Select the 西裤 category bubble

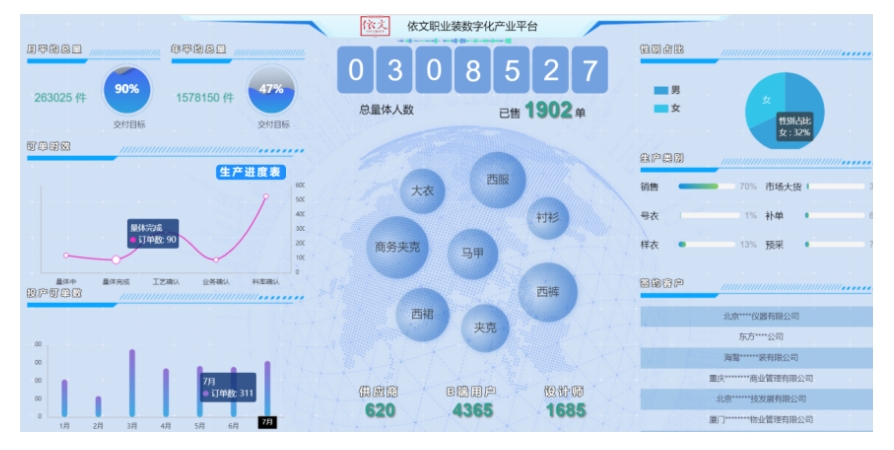(548, 291)
